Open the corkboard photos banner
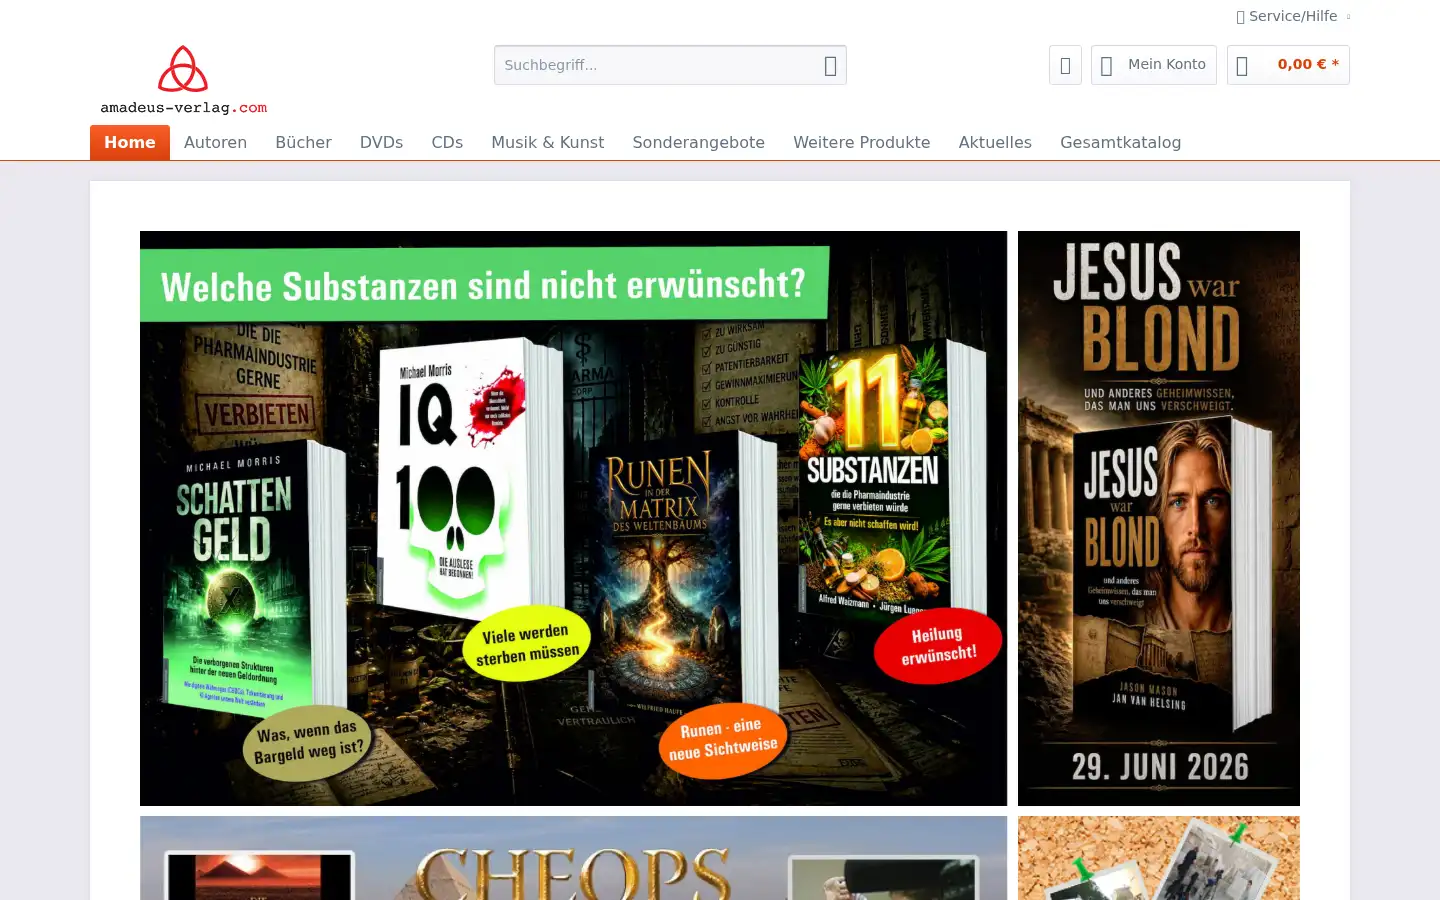 pyautogui.click(x=1159, y=858)
